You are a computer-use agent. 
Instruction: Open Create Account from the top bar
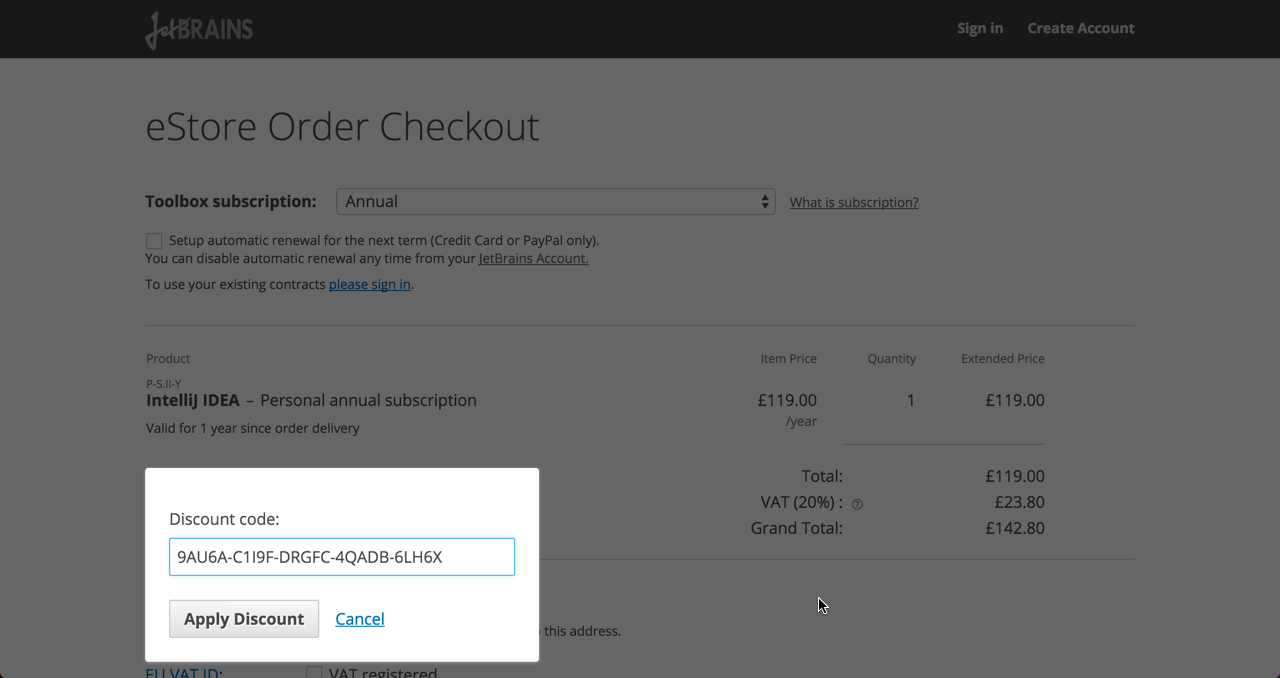pos(1080,28)
